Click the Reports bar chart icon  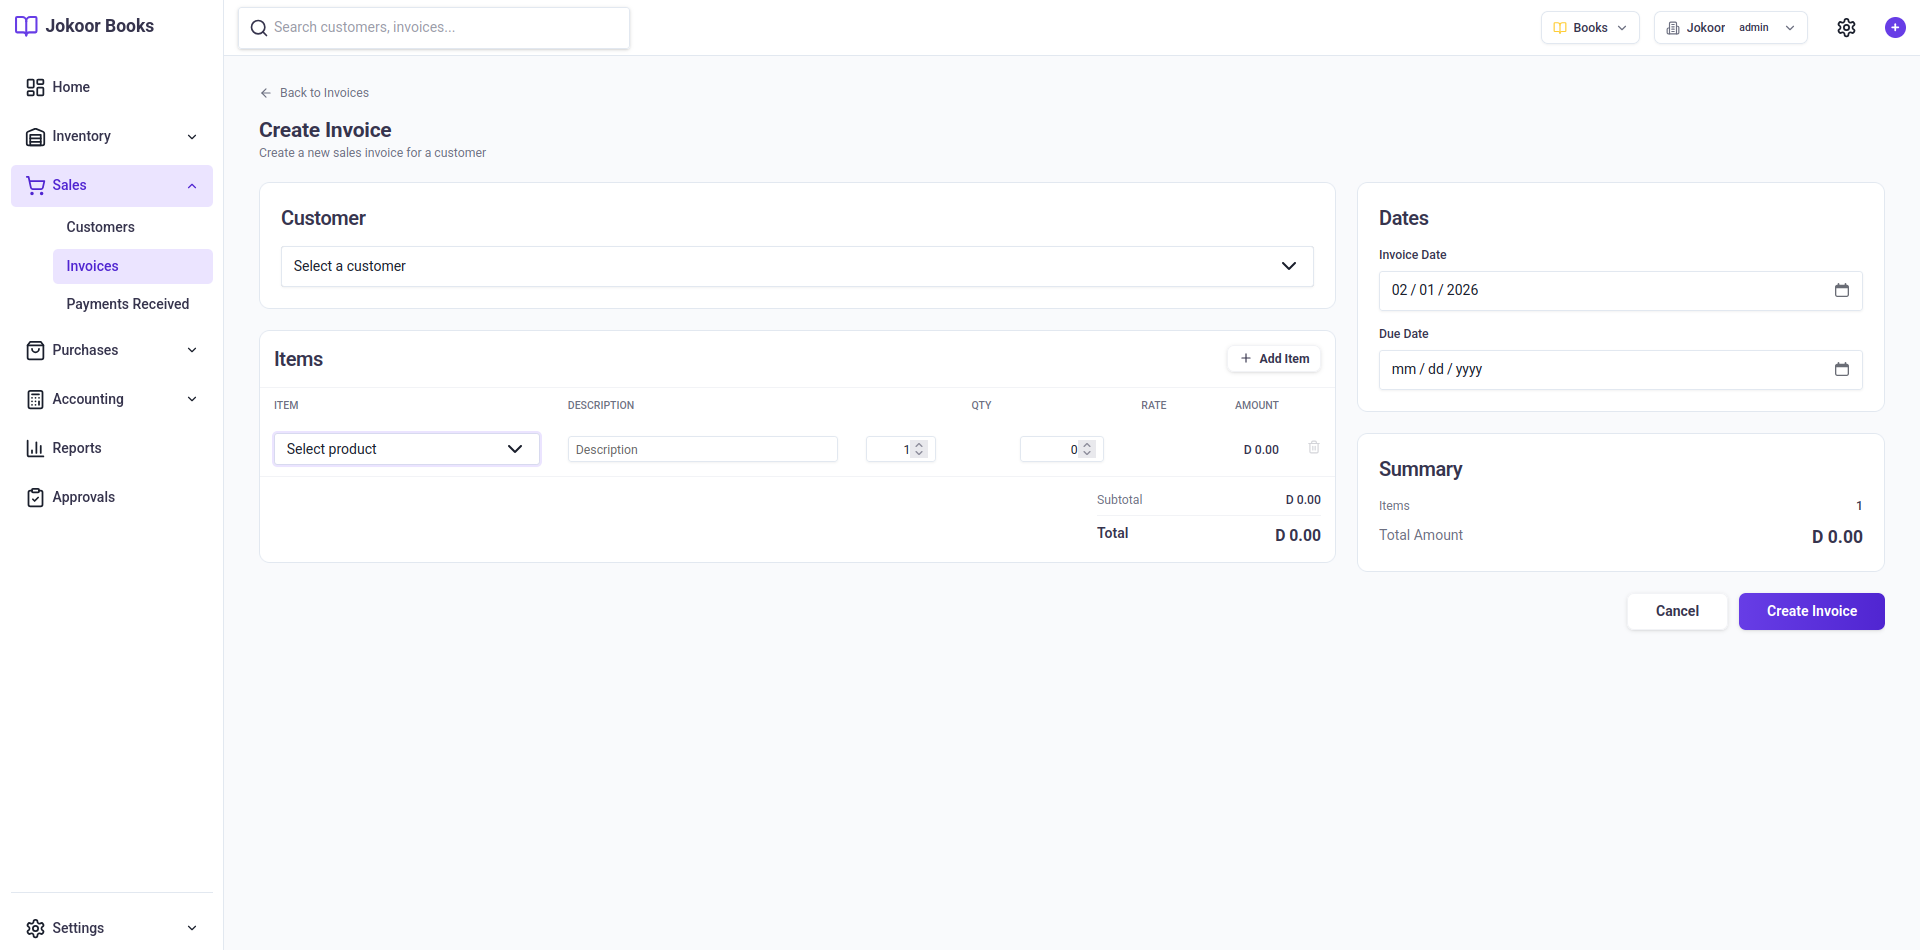tap(35, 447)
